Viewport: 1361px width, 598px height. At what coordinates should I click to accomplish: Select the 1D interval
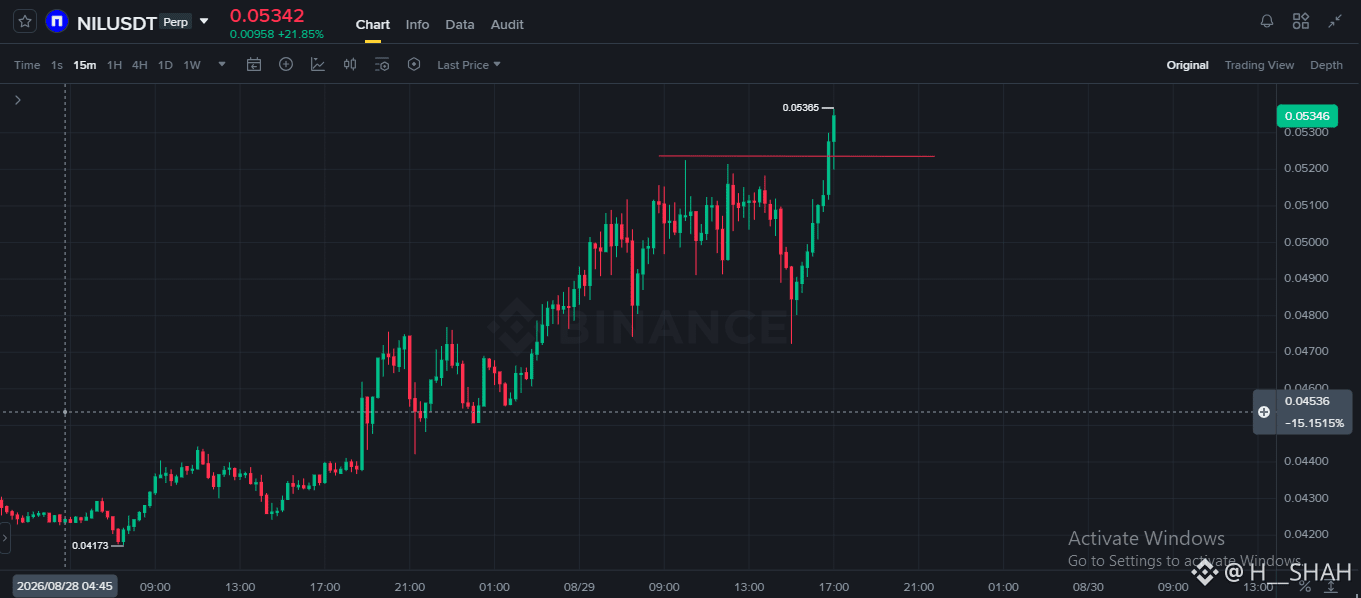pos(165,65)
